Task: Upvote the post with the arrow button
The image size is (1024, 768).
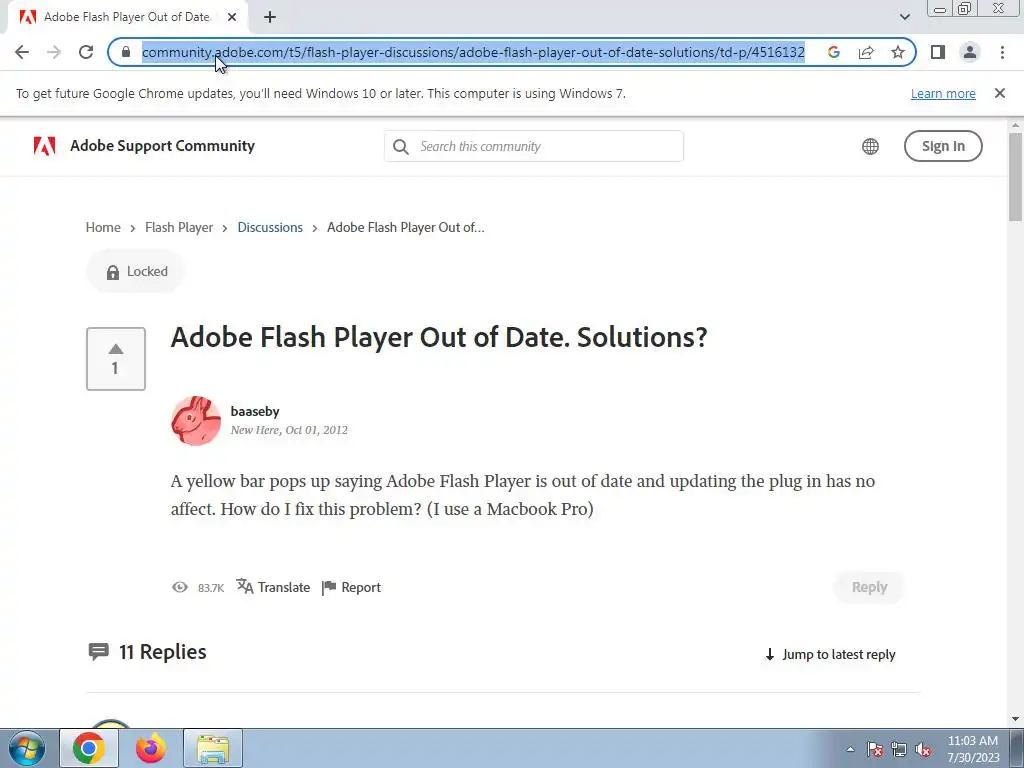Action: pos(116,359)
